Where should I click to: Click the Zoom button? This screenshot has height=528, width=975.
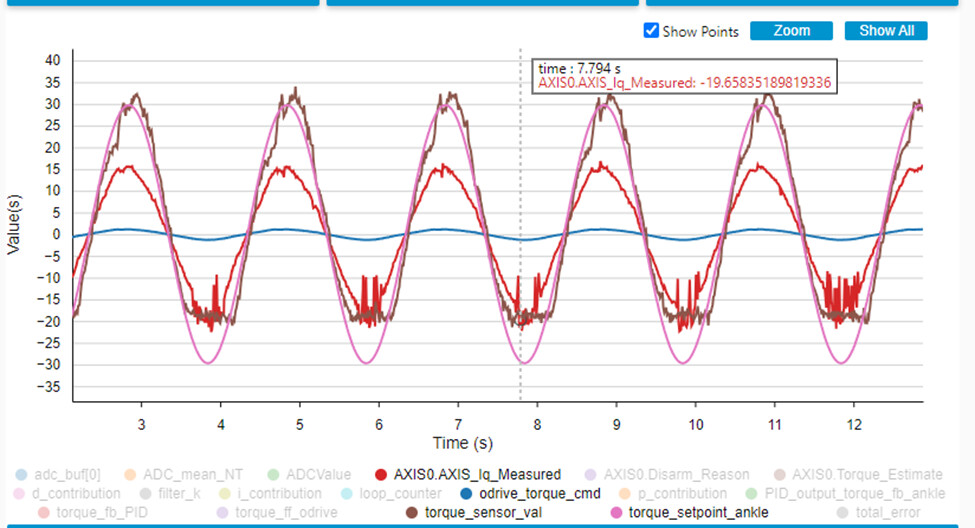[791, 31]
